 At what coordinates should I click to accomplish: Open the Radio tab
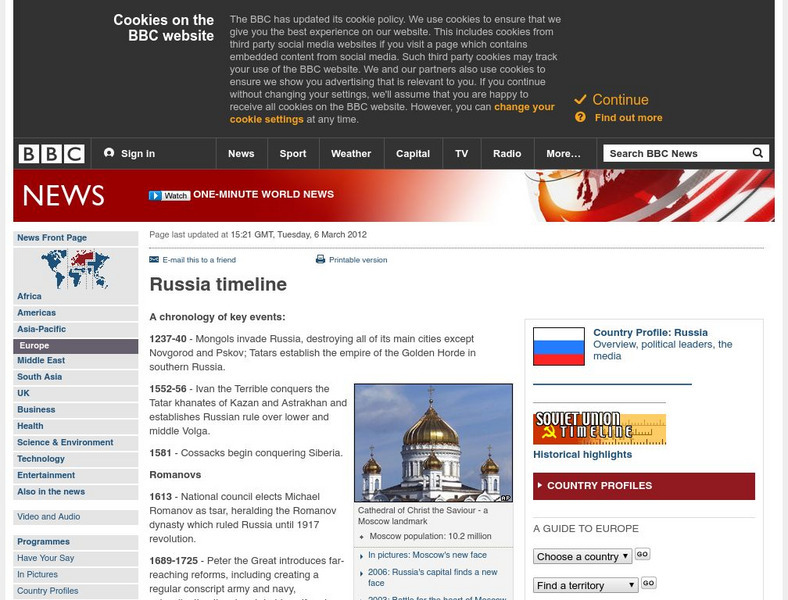pyautogui.click(x=507, y=154)
